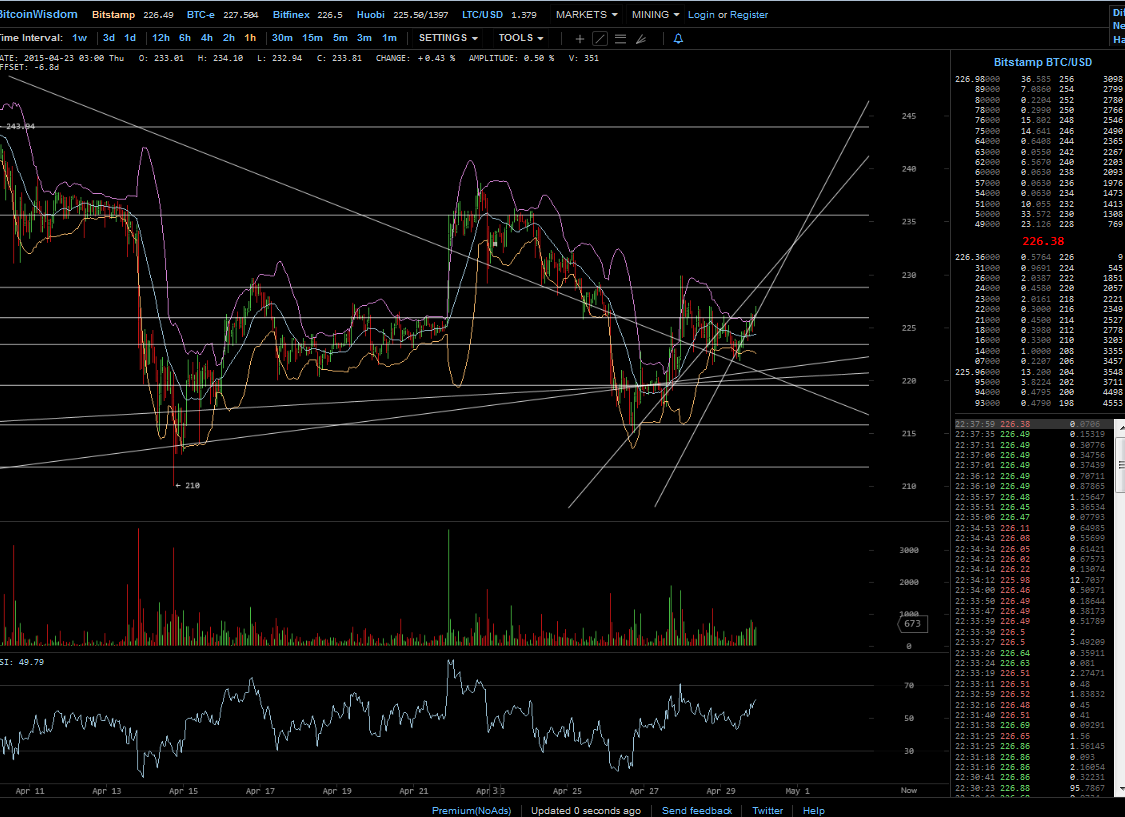The height and width of the screenshot is (817, 1125).
Task: Set time interval to 12h
Action: coord(161,38)
